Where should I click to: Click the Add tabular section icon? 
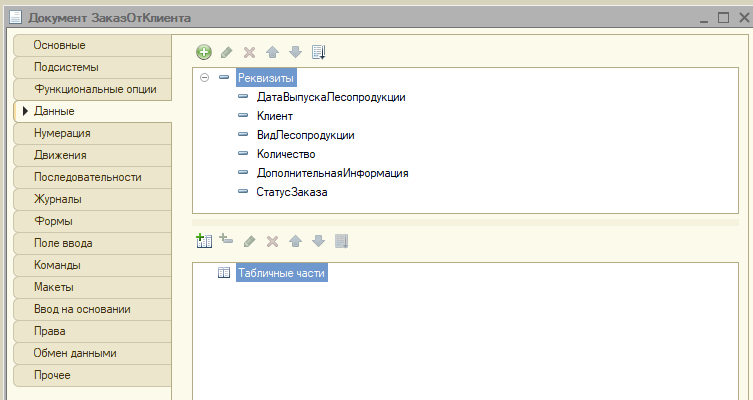(x=204, y=241)
